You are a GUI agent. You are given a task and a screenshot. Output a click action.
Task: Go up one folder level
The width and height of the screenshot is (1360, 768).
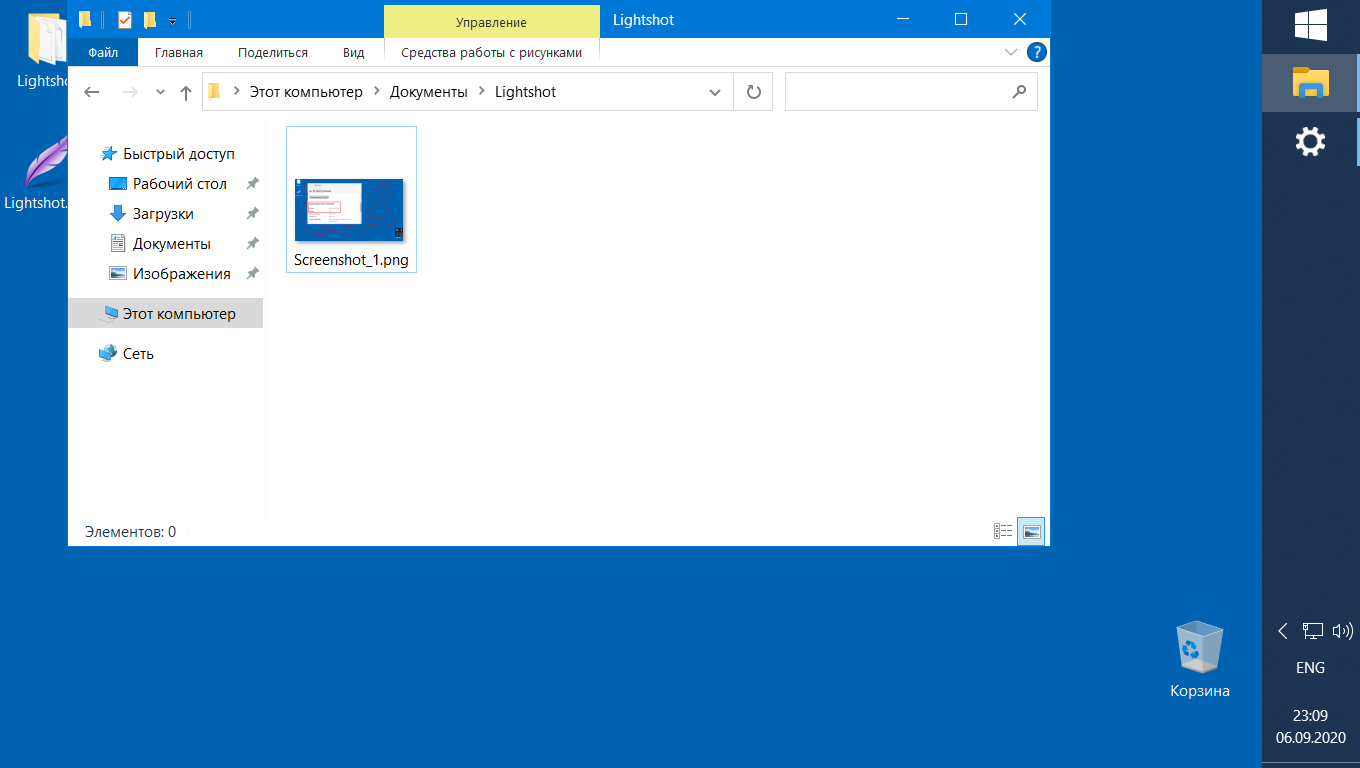tap(185, 92)
